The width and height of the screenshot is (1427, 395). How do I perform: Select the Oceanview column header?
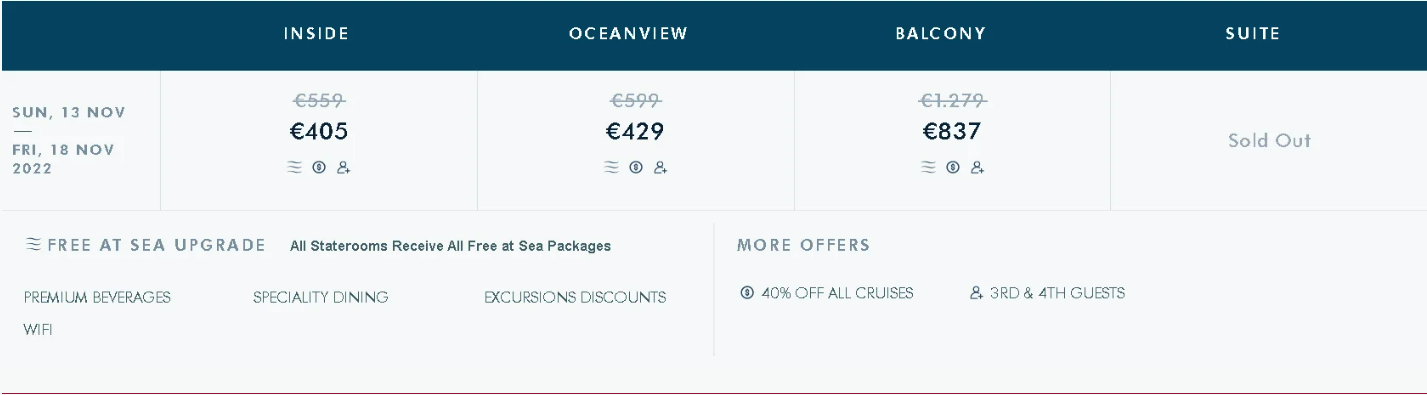[x=628, y=33]
